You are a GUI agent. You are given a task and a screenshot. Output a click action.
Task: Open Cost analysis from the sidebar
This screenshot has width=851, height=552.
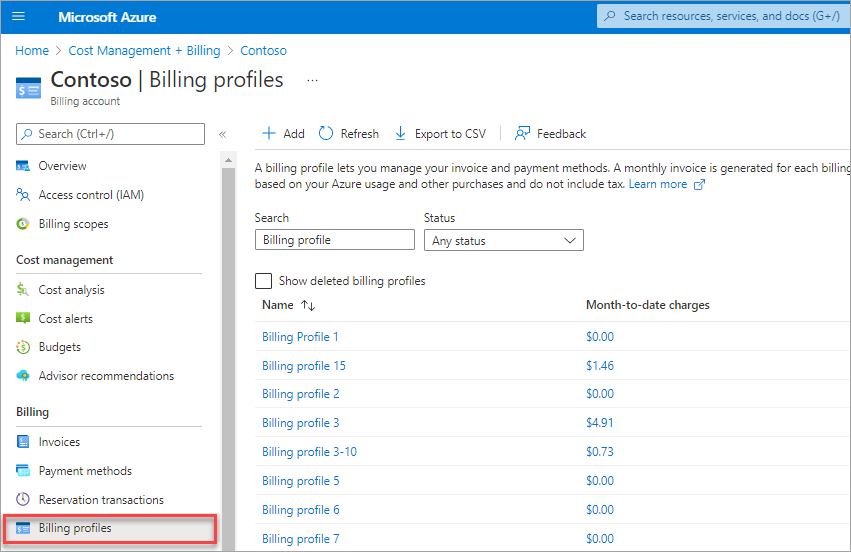71,290
